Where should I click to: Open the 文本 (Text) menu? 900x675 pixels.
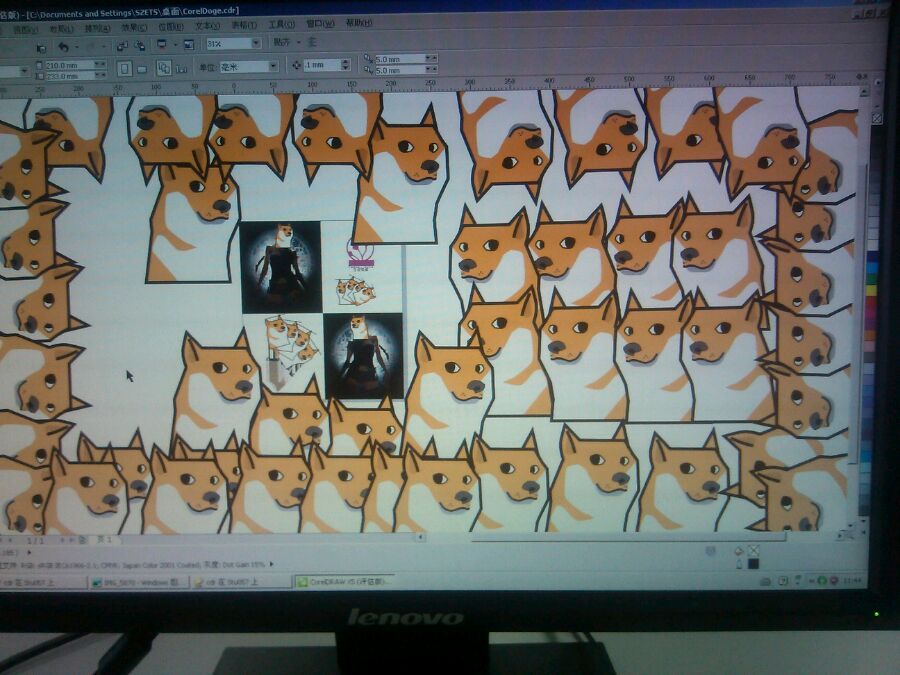click(x=207, y=26)
